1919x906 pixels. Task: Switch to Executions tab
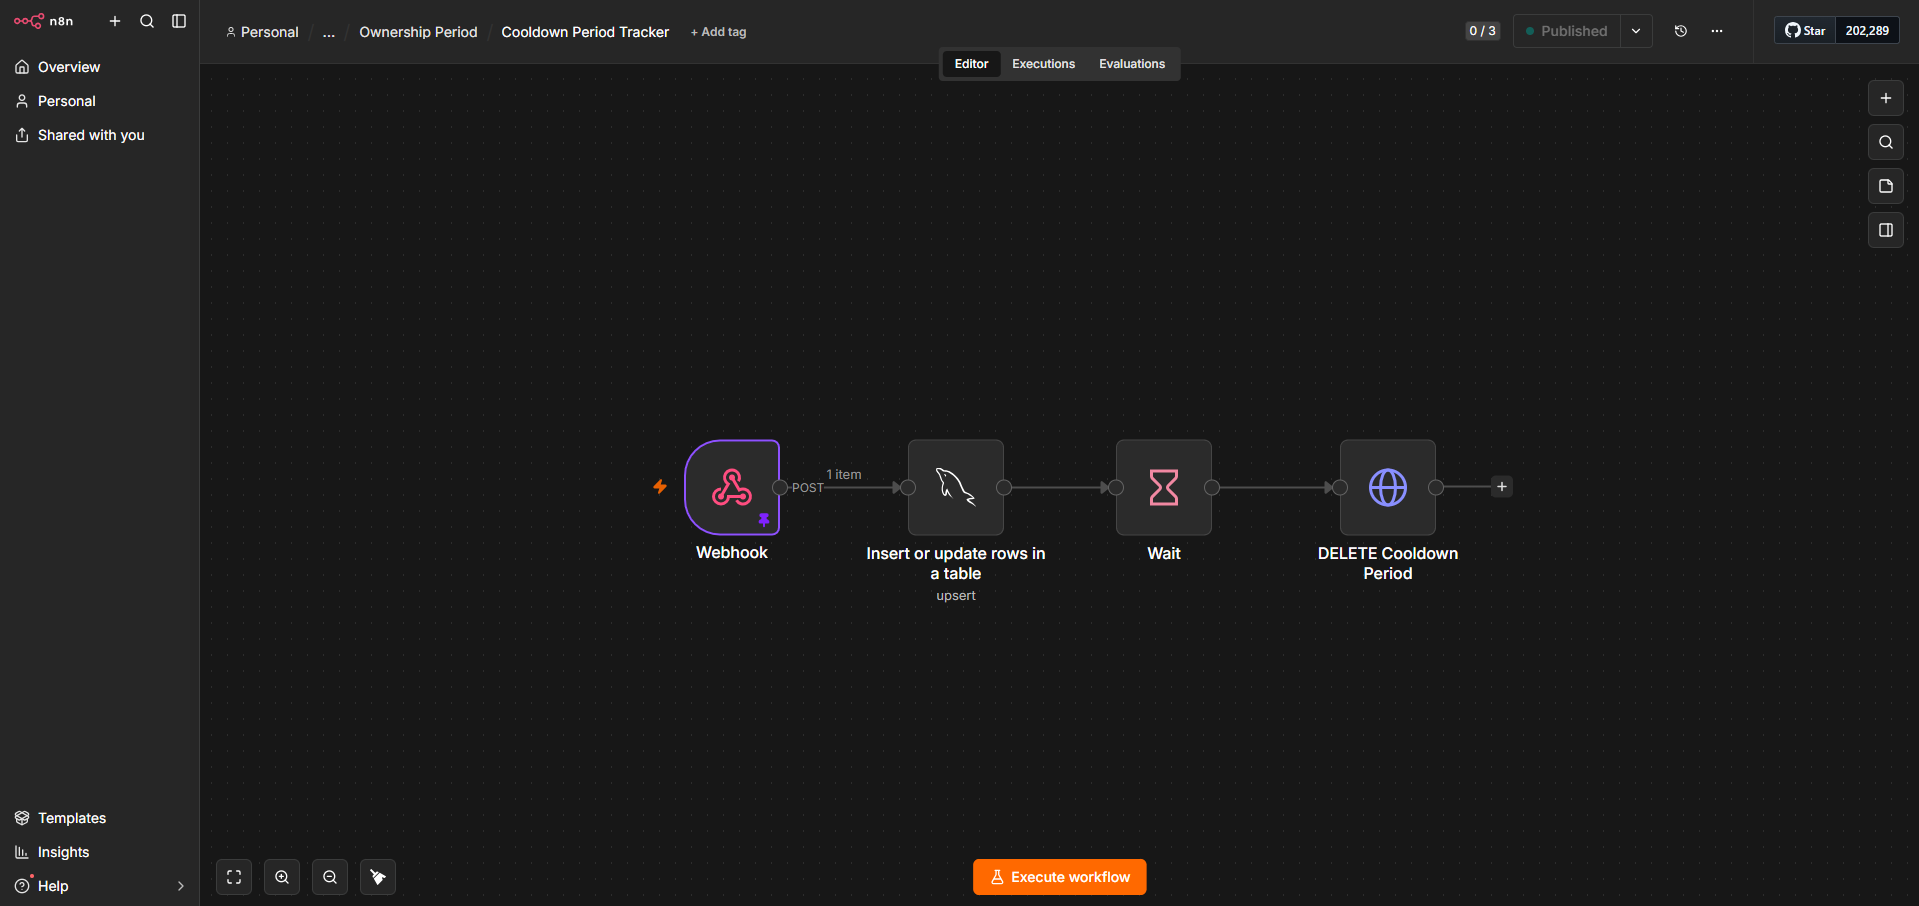click(x=1043, y=64)
